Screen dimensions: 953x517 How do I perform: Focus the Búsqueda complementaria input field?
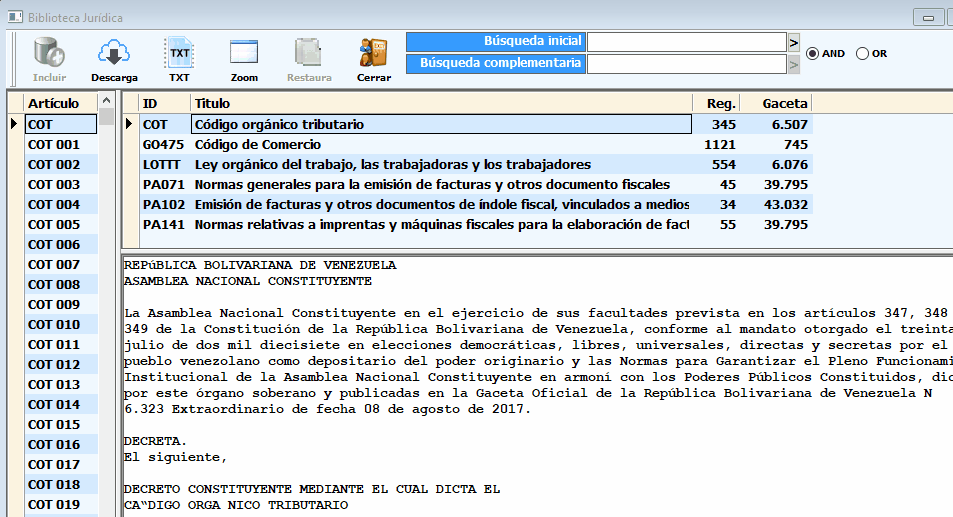(x=686, y=64)
